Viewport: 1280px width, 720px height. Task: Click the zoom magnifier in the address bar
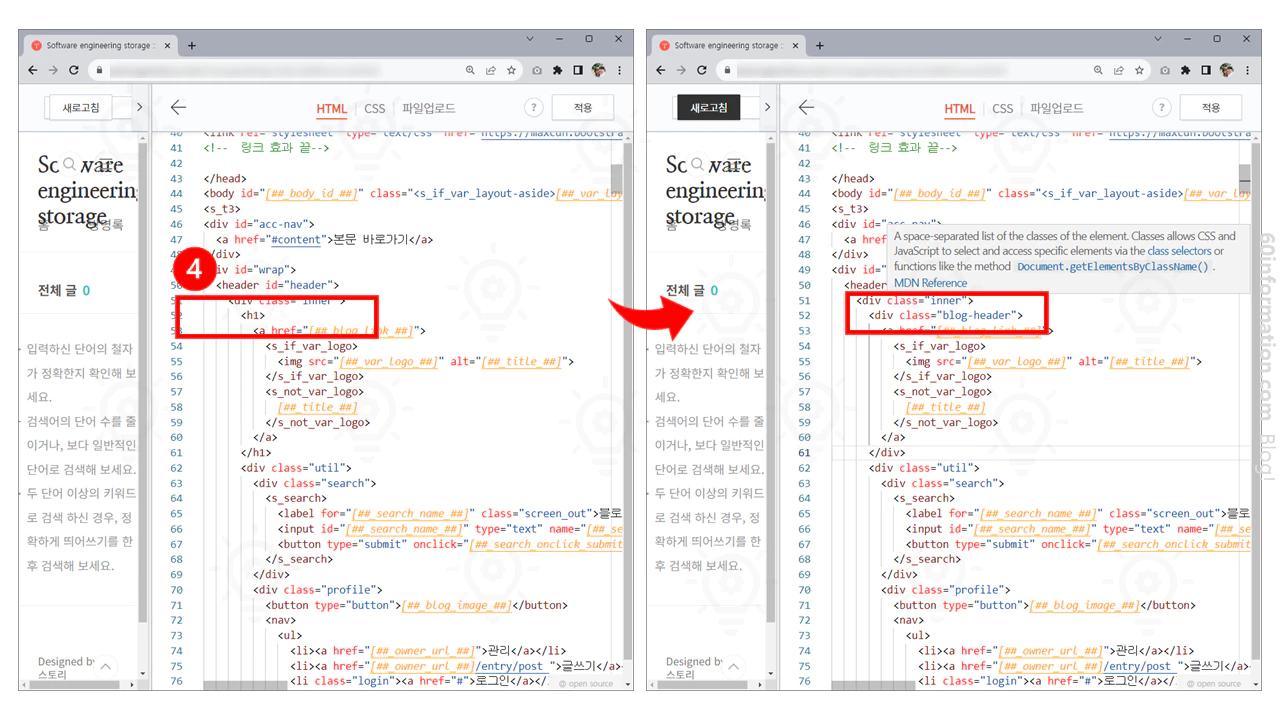coord(470,70)
